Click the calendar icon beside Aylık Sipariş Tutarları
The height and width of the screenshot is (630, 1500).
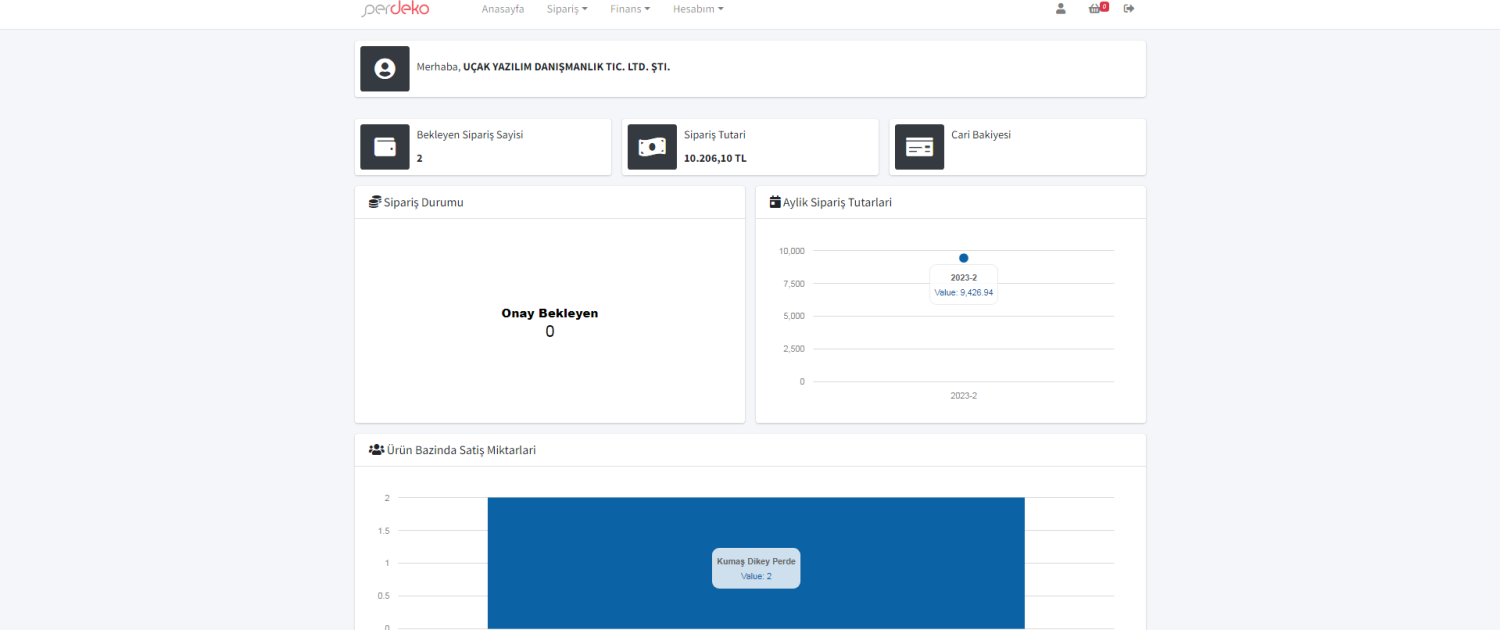pos(775,202)
